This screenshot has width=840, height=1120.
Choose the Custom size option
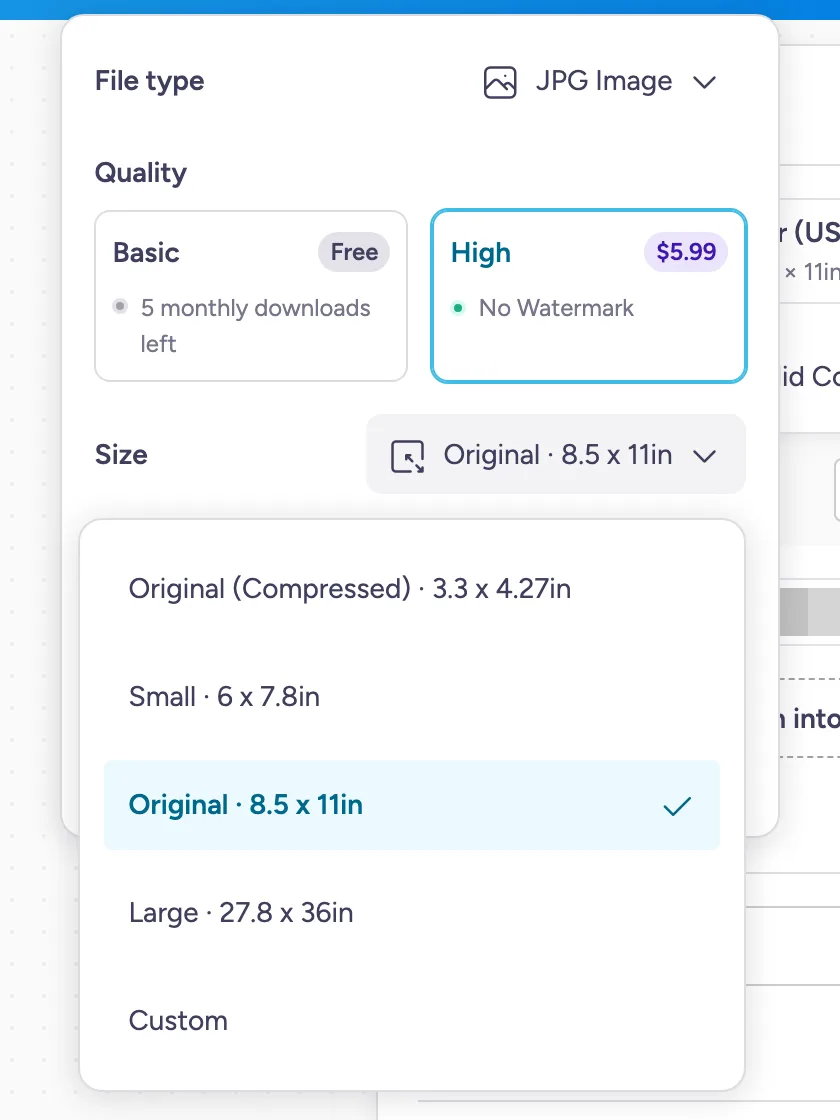click(411, 1021)
